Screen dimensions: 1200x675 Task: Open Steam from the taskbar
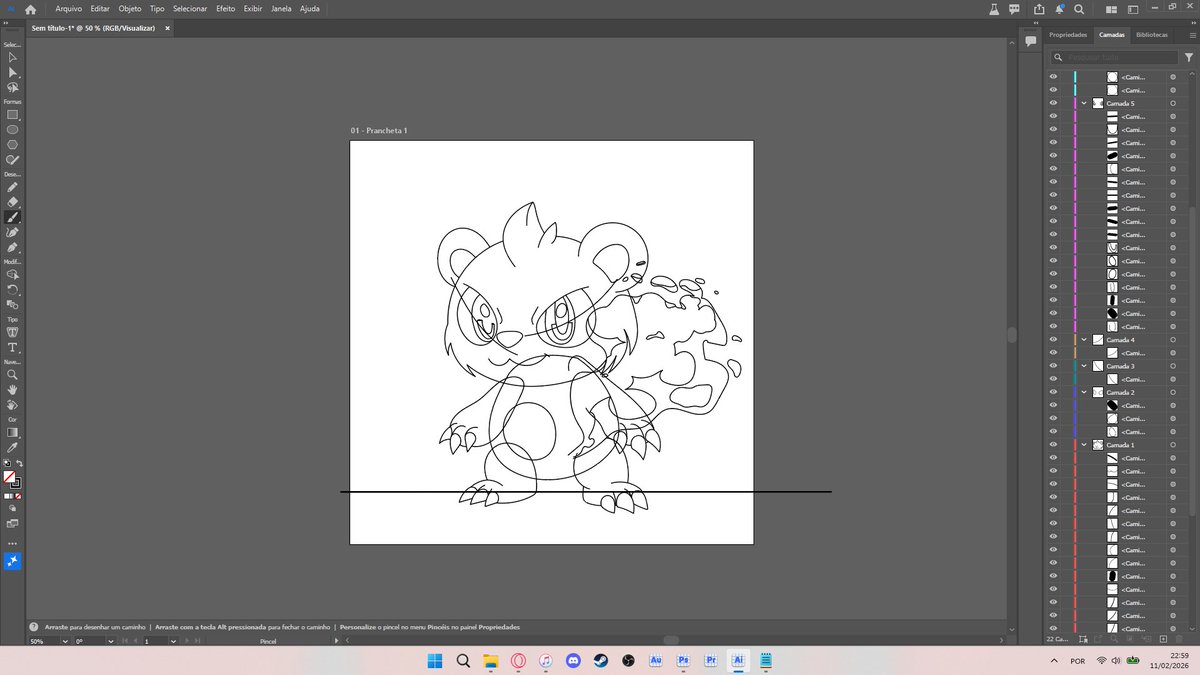pyautogui.click(x=600, y=661)
